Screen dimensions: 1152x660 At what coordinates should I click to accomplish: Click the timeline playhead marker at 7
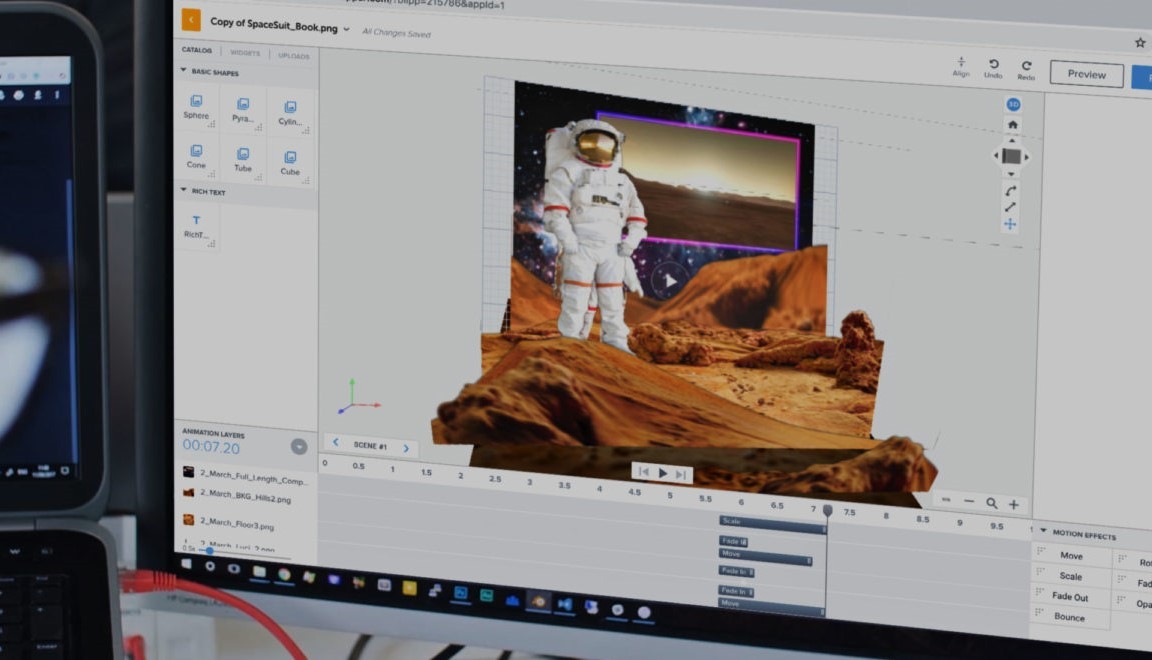tap(827, 511)
